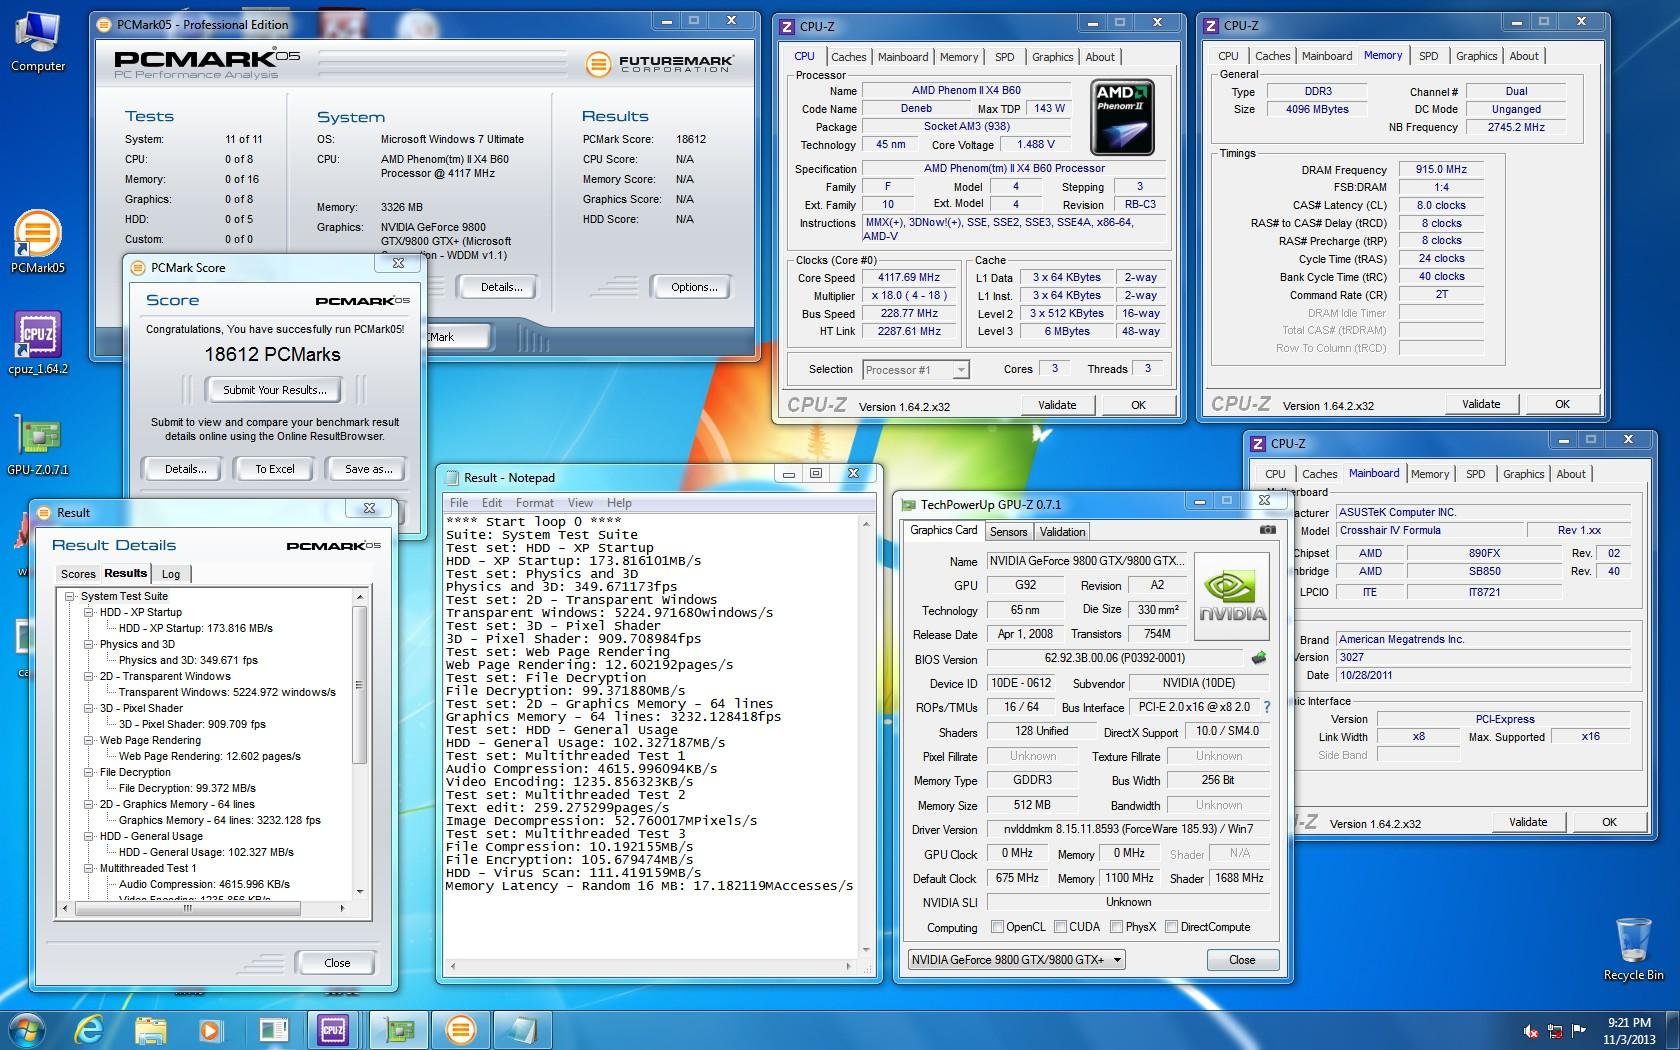1680x1050 pixels.
Task: Click the Windows Start orb
Action: [27, 1029]
